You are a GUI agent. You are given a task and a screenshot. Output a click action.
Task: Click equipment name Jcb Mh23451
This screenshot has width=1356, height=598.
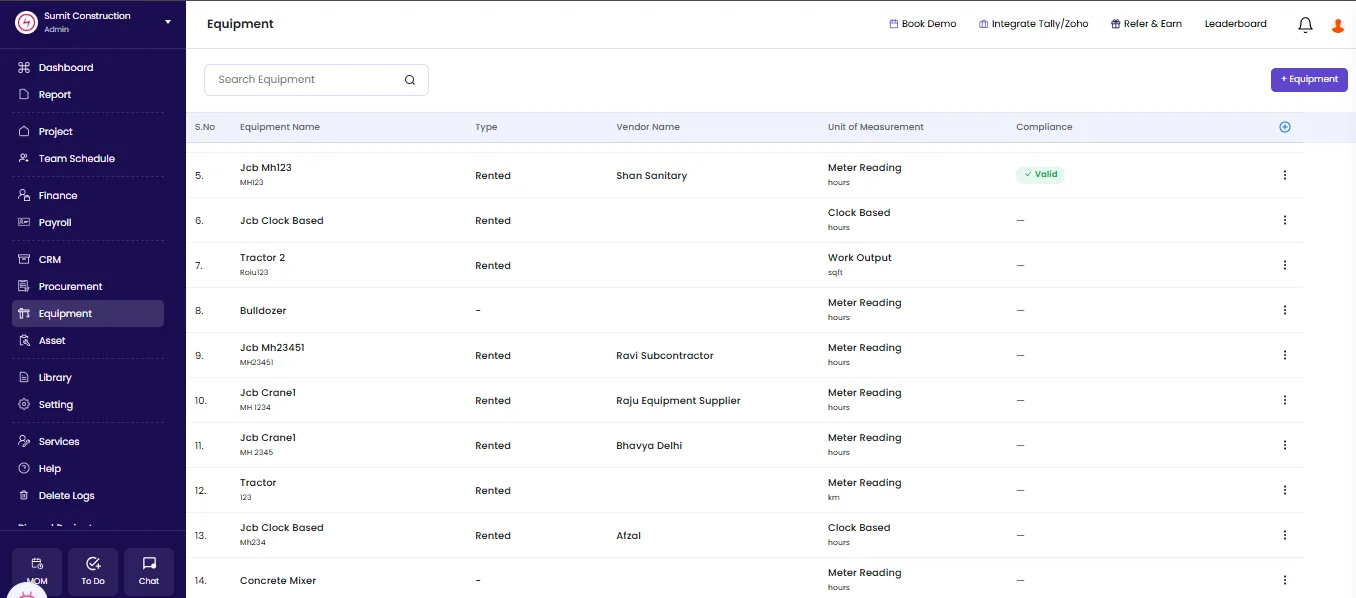272,348
